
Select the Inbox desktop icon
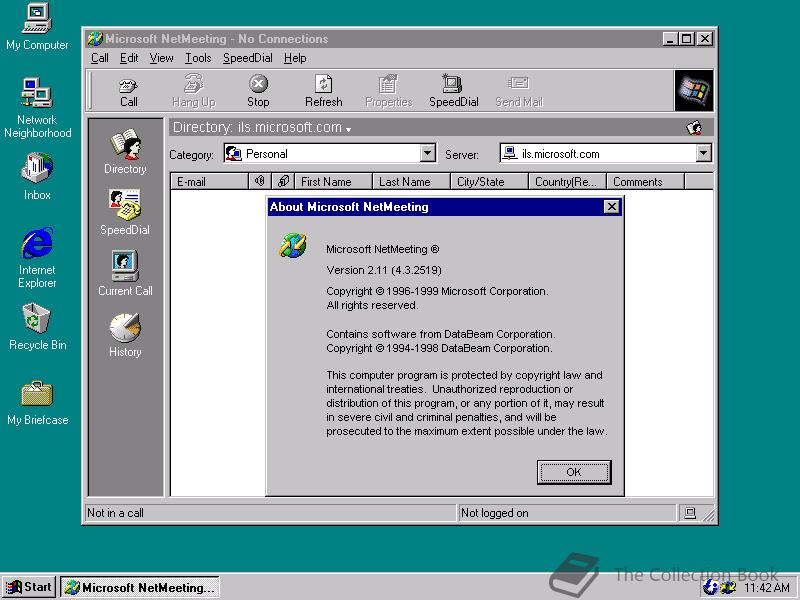(37, 177)
